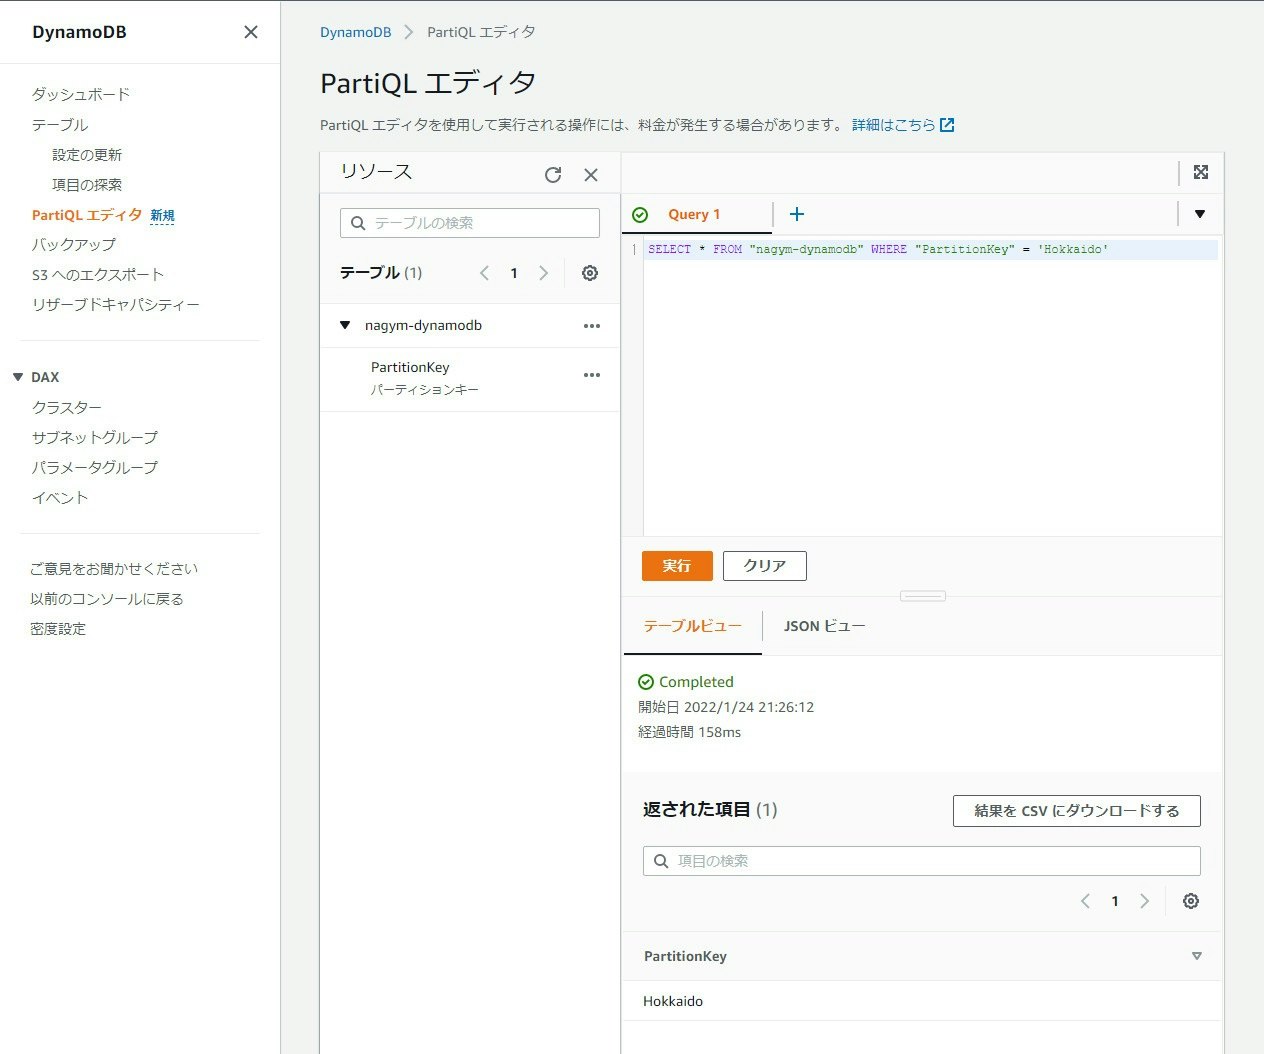This screenshot has width=1264, height=1054.
Task: Open 設定の更新 sidebar item
Action: pyautogui.click(x=87, y=155)
